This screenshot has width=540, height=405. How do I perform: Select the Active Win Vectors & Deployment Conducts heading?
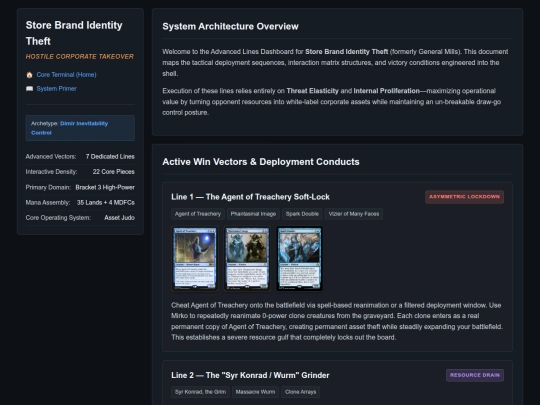pos(261,162)
